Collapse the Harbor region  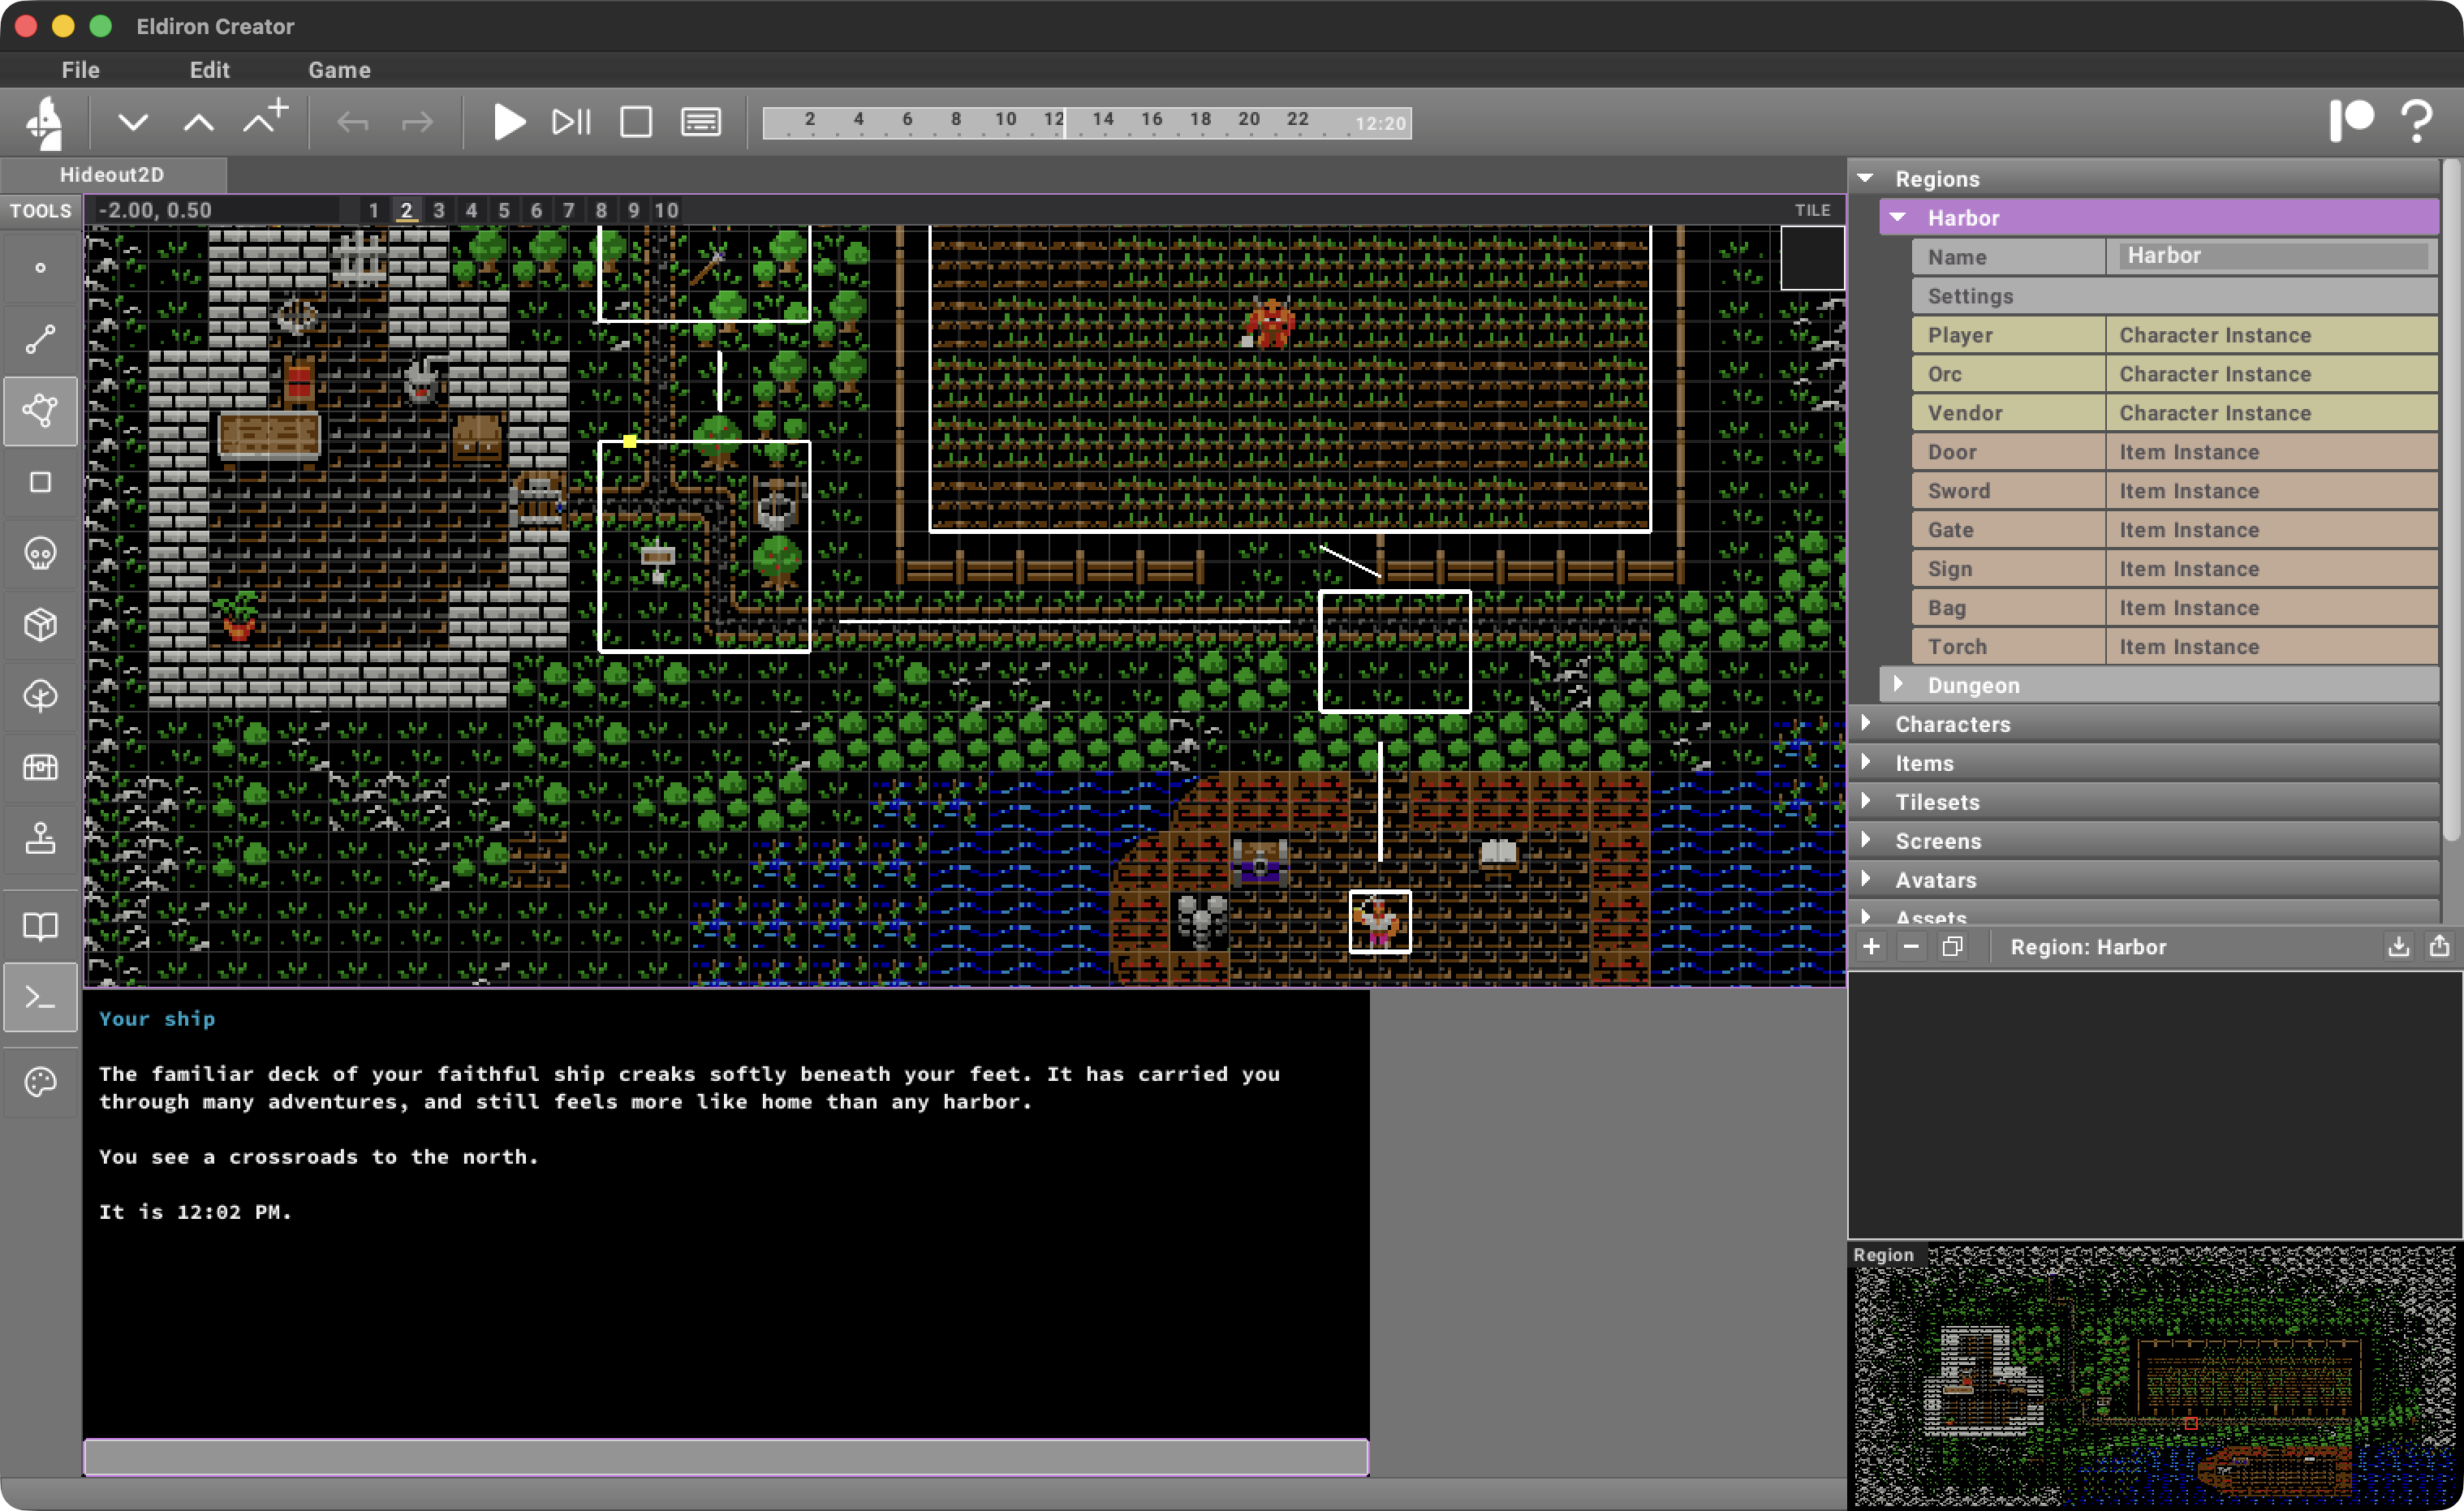[1898, 217]
